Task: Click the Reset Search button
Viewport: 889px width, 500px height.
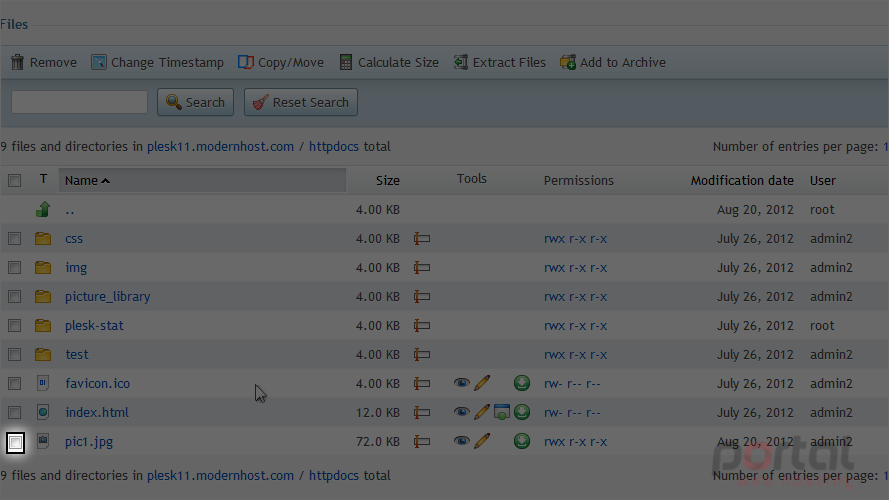Action: pyautogui.click(x=301, y=102)
